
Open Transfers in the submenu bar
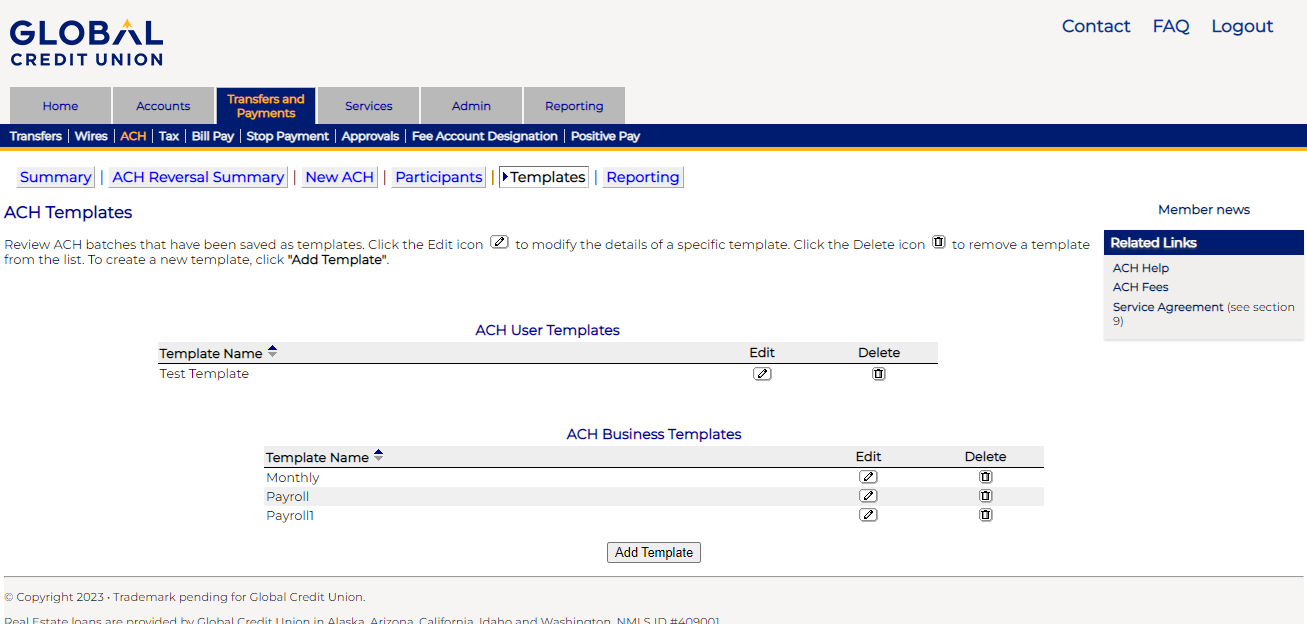click(x=35, y=136)
